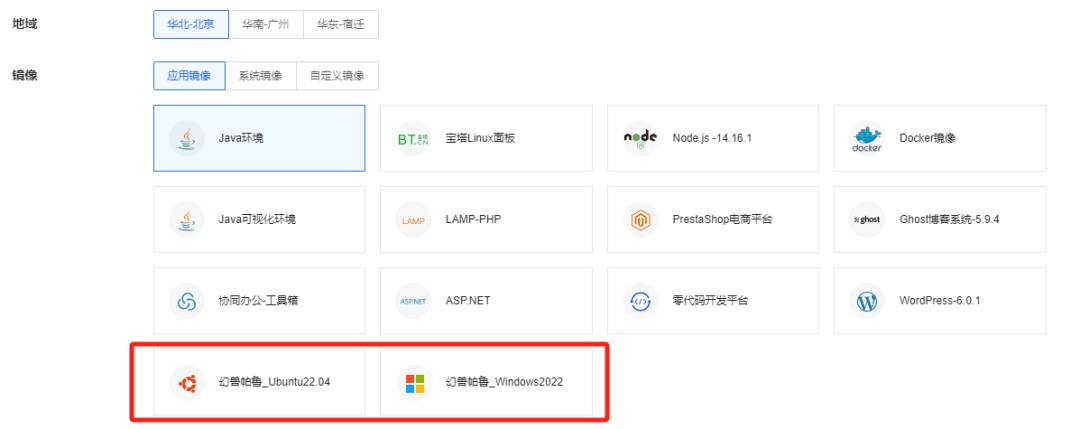Viewport: 1080px width, 429px height.
Task: Choose the Java环境 image label
Action: 240,138
